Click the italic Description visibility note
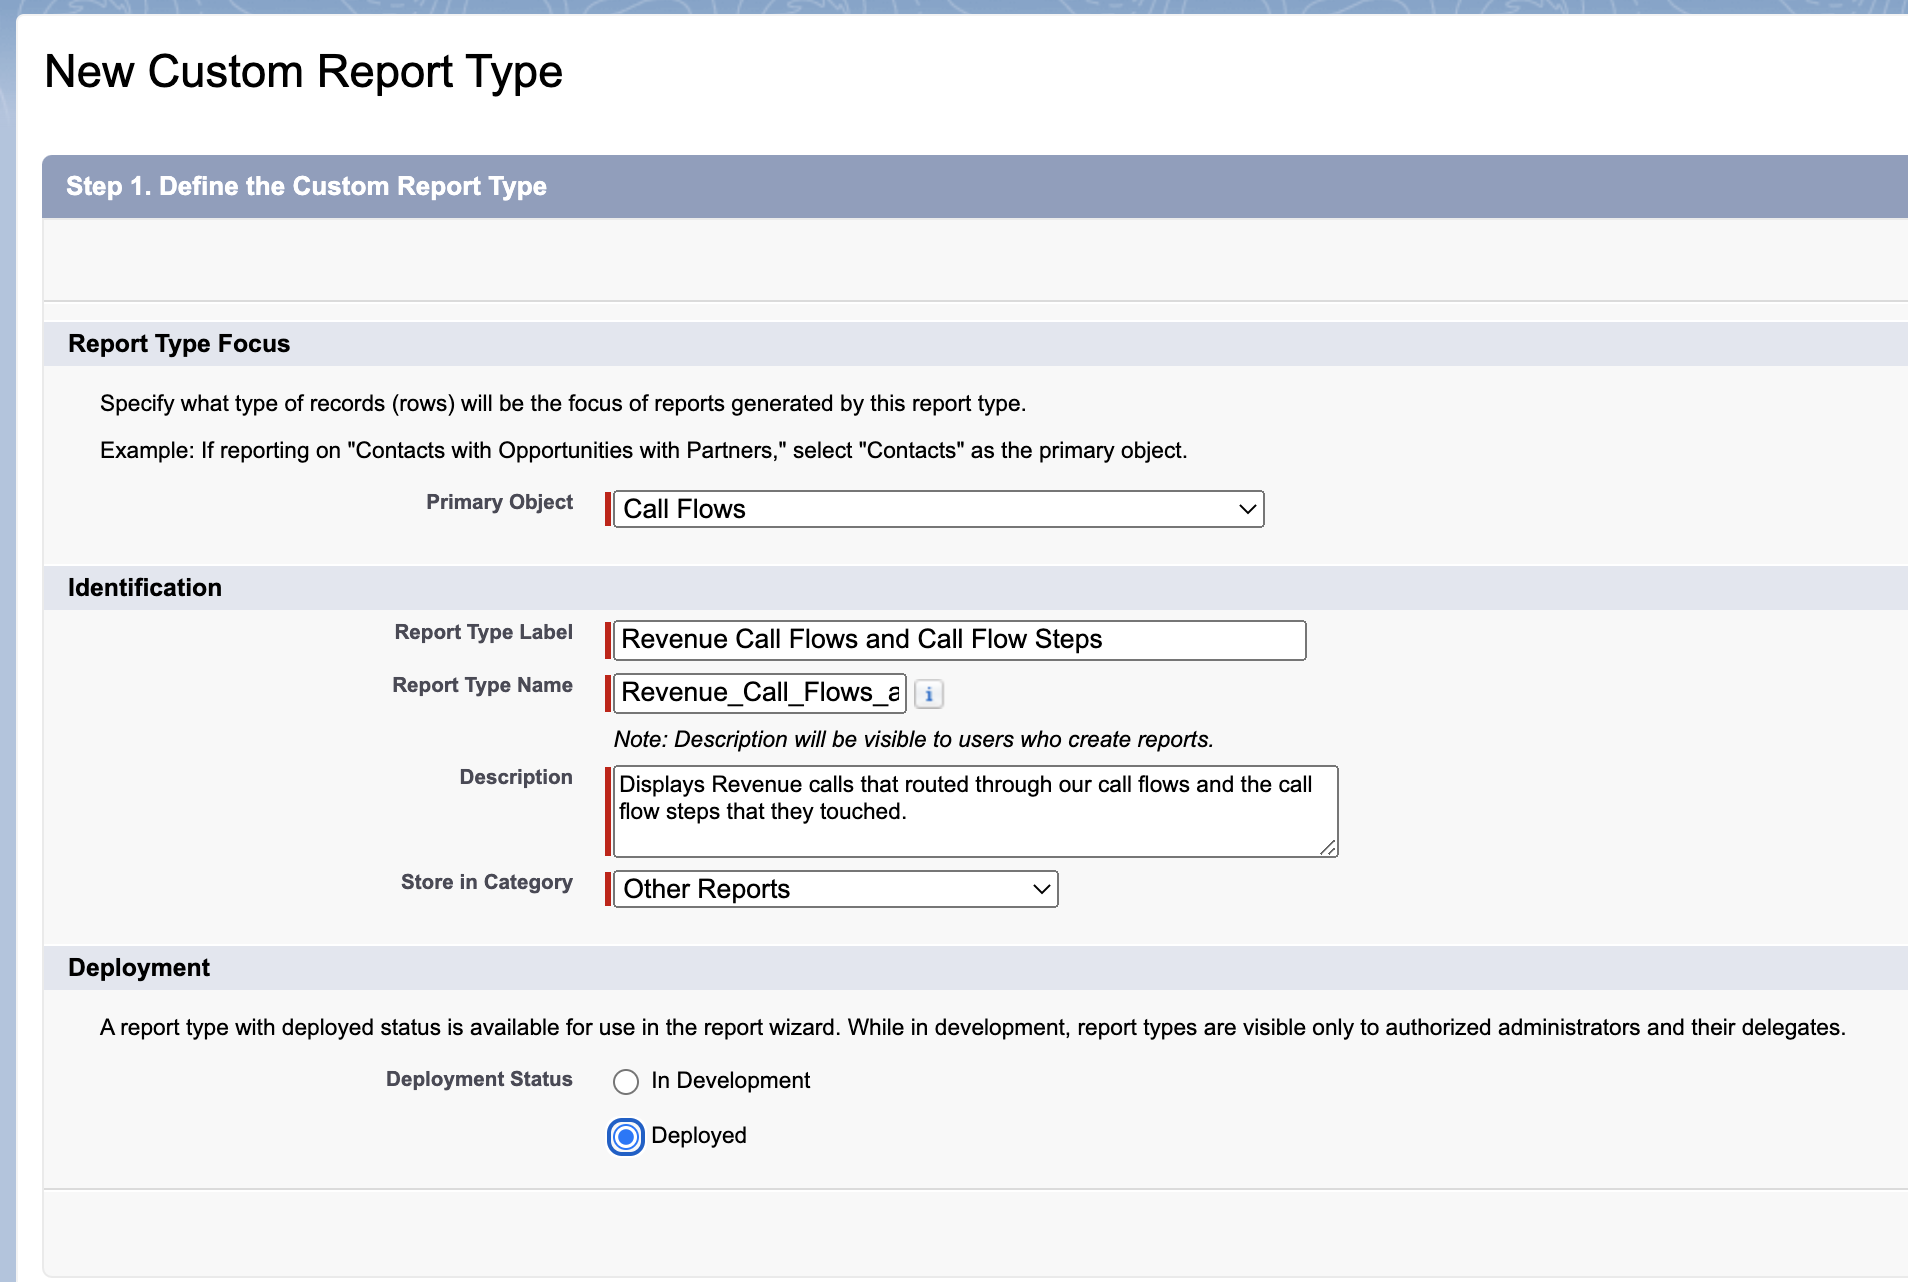This screenshot has height=1282, width=1908. [913, 740]
